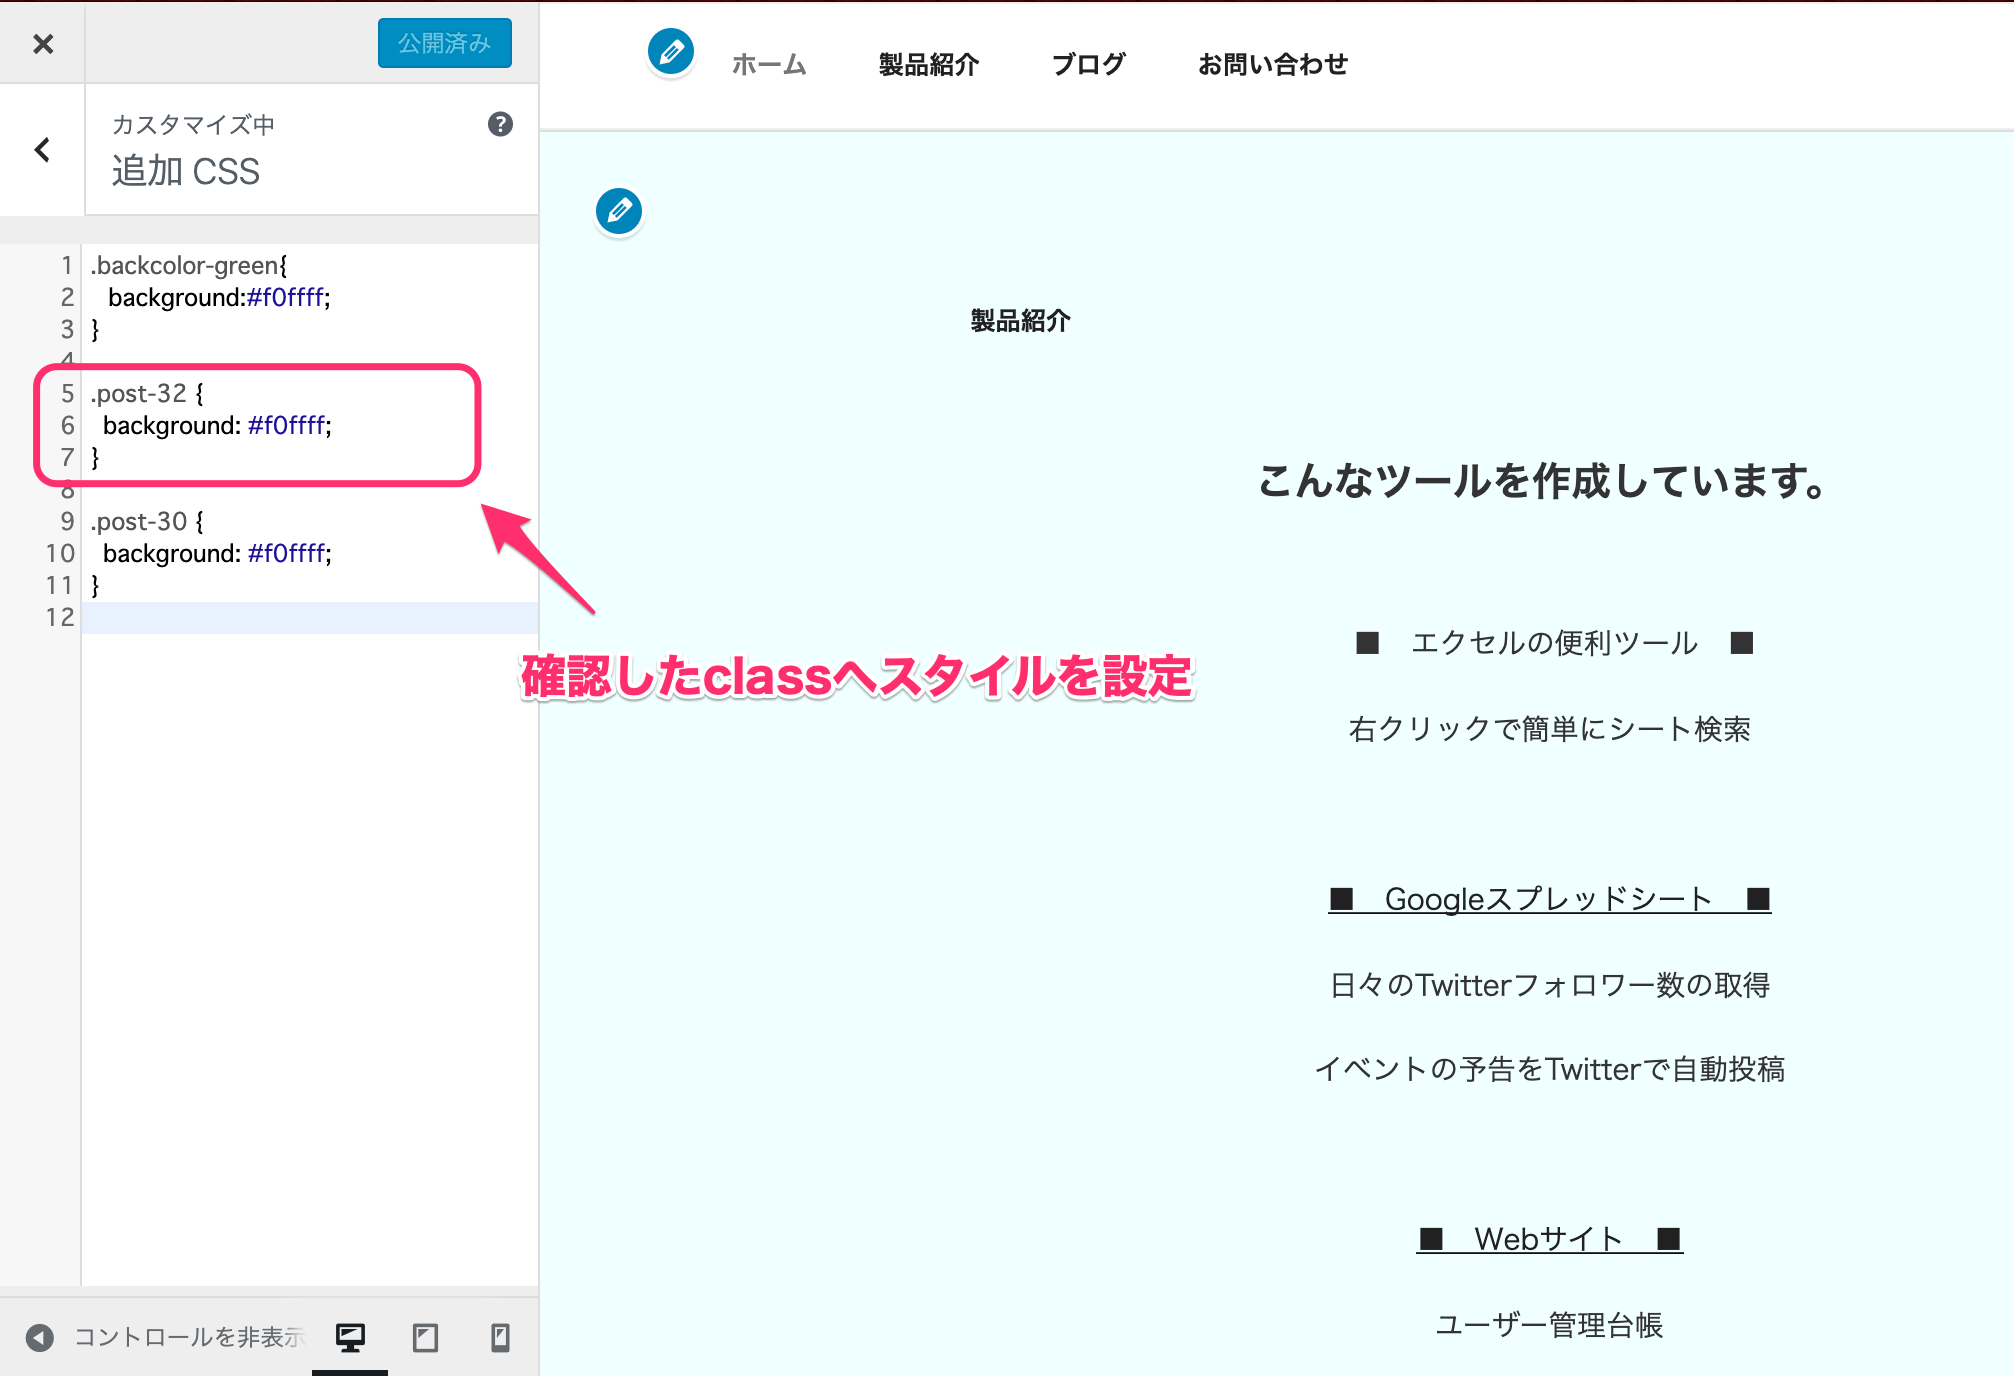This screenshot has width=2014, height=1376.
Task: Select the desktop preview icon
Action: pyautogui.click(x=350, y=1335)
